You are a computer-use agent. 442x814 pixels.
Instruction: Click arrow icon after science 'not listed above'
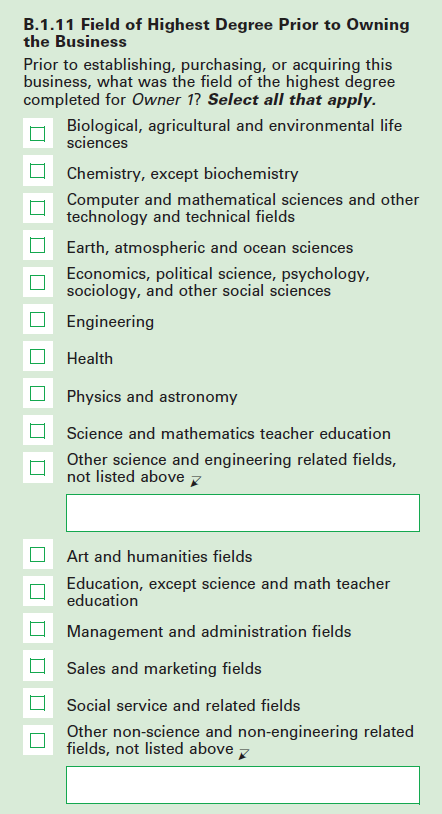pyautogui.click(x=196, y=481)
